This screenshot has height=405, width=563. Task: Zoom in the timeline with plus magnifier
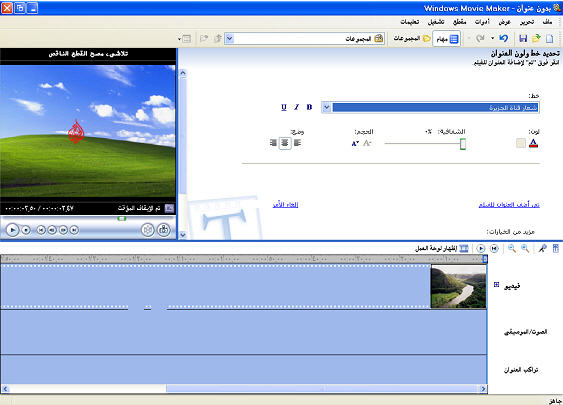click(525, 248)
